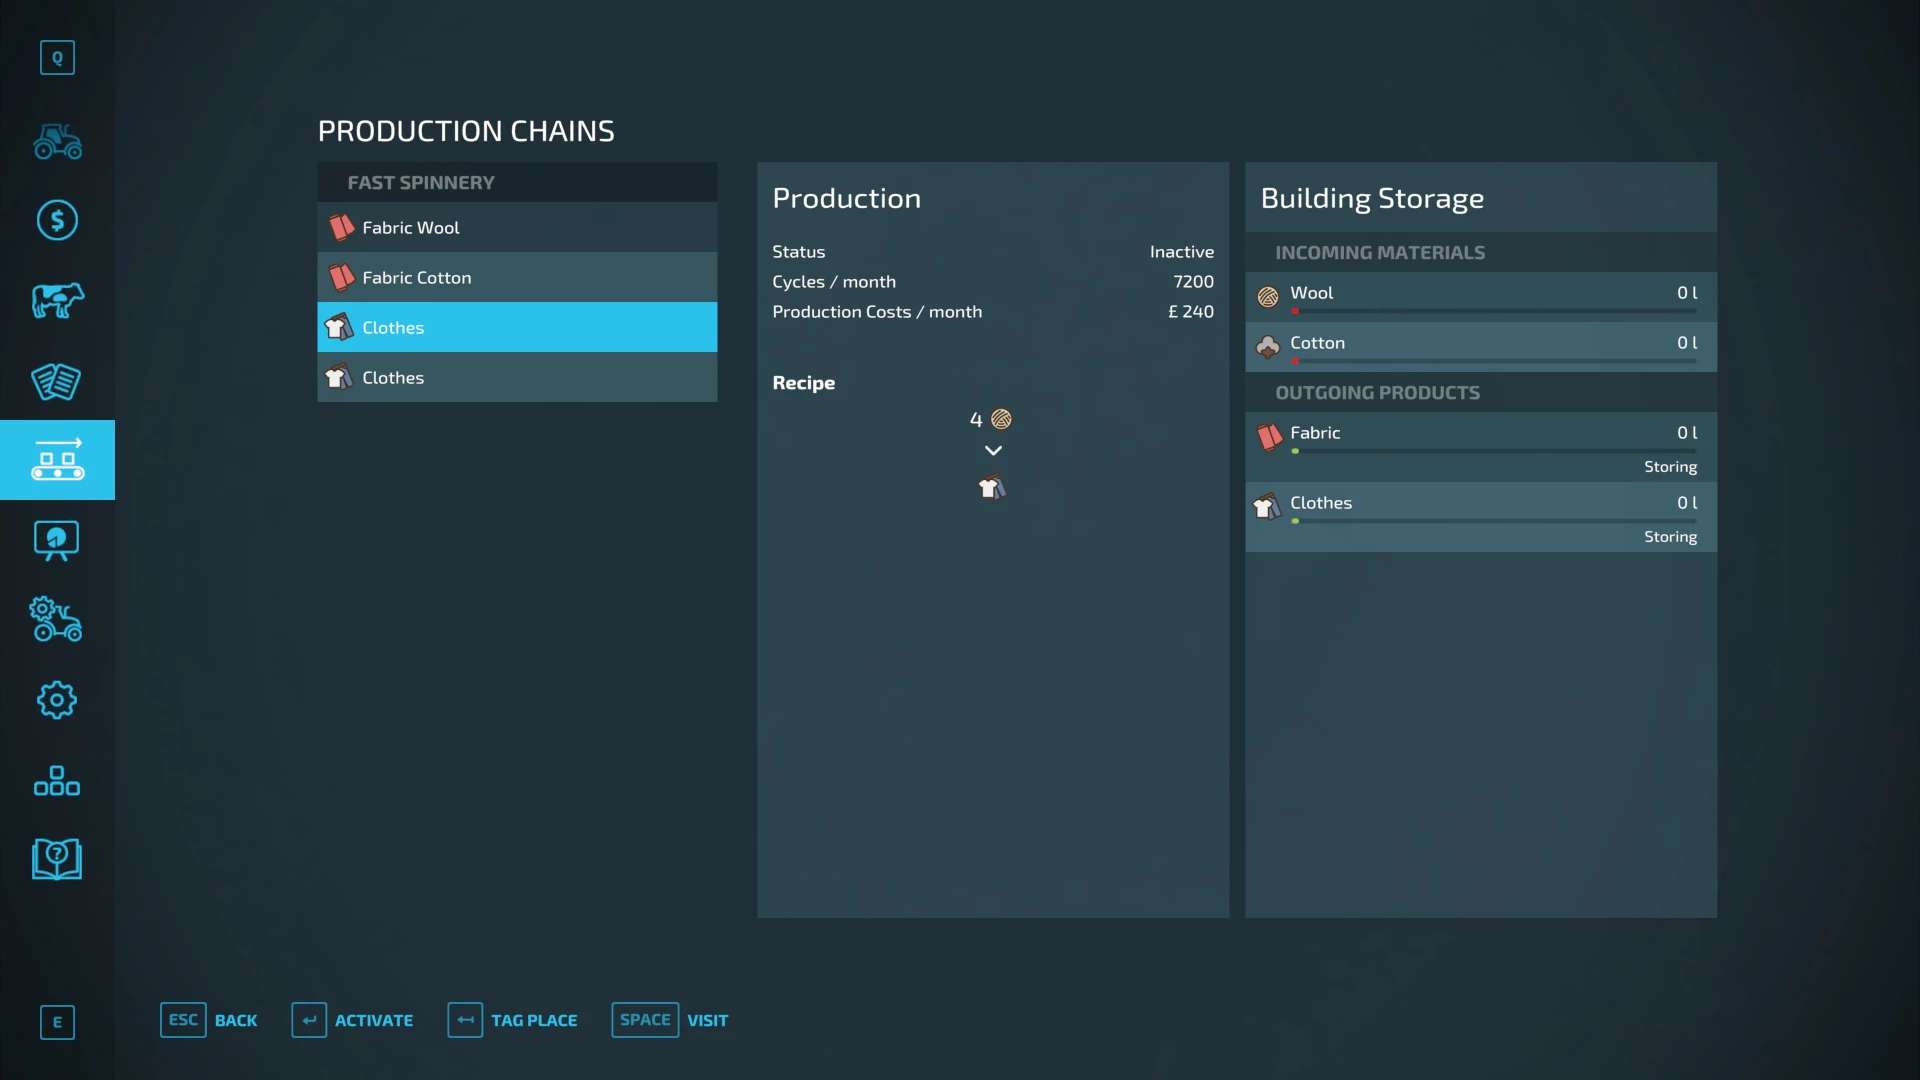Open the general settings gear icon
The width and height of the screenshot is (1920, 1080).
pos(57,700)
